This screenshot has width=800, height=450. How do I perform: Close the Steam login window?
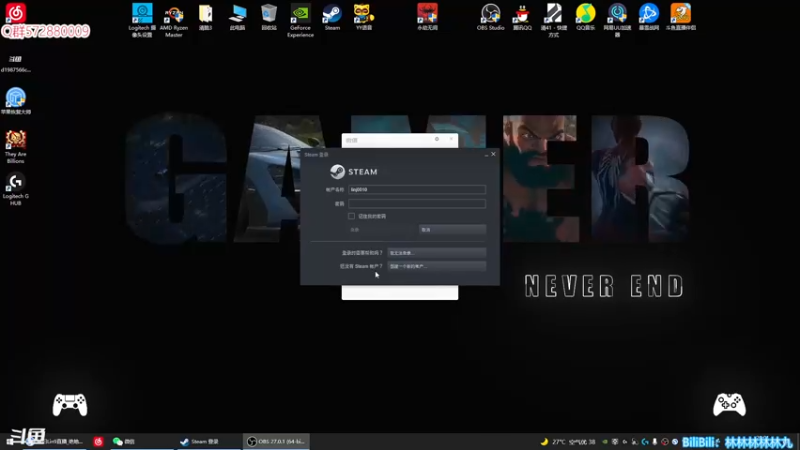coord(493,154)
